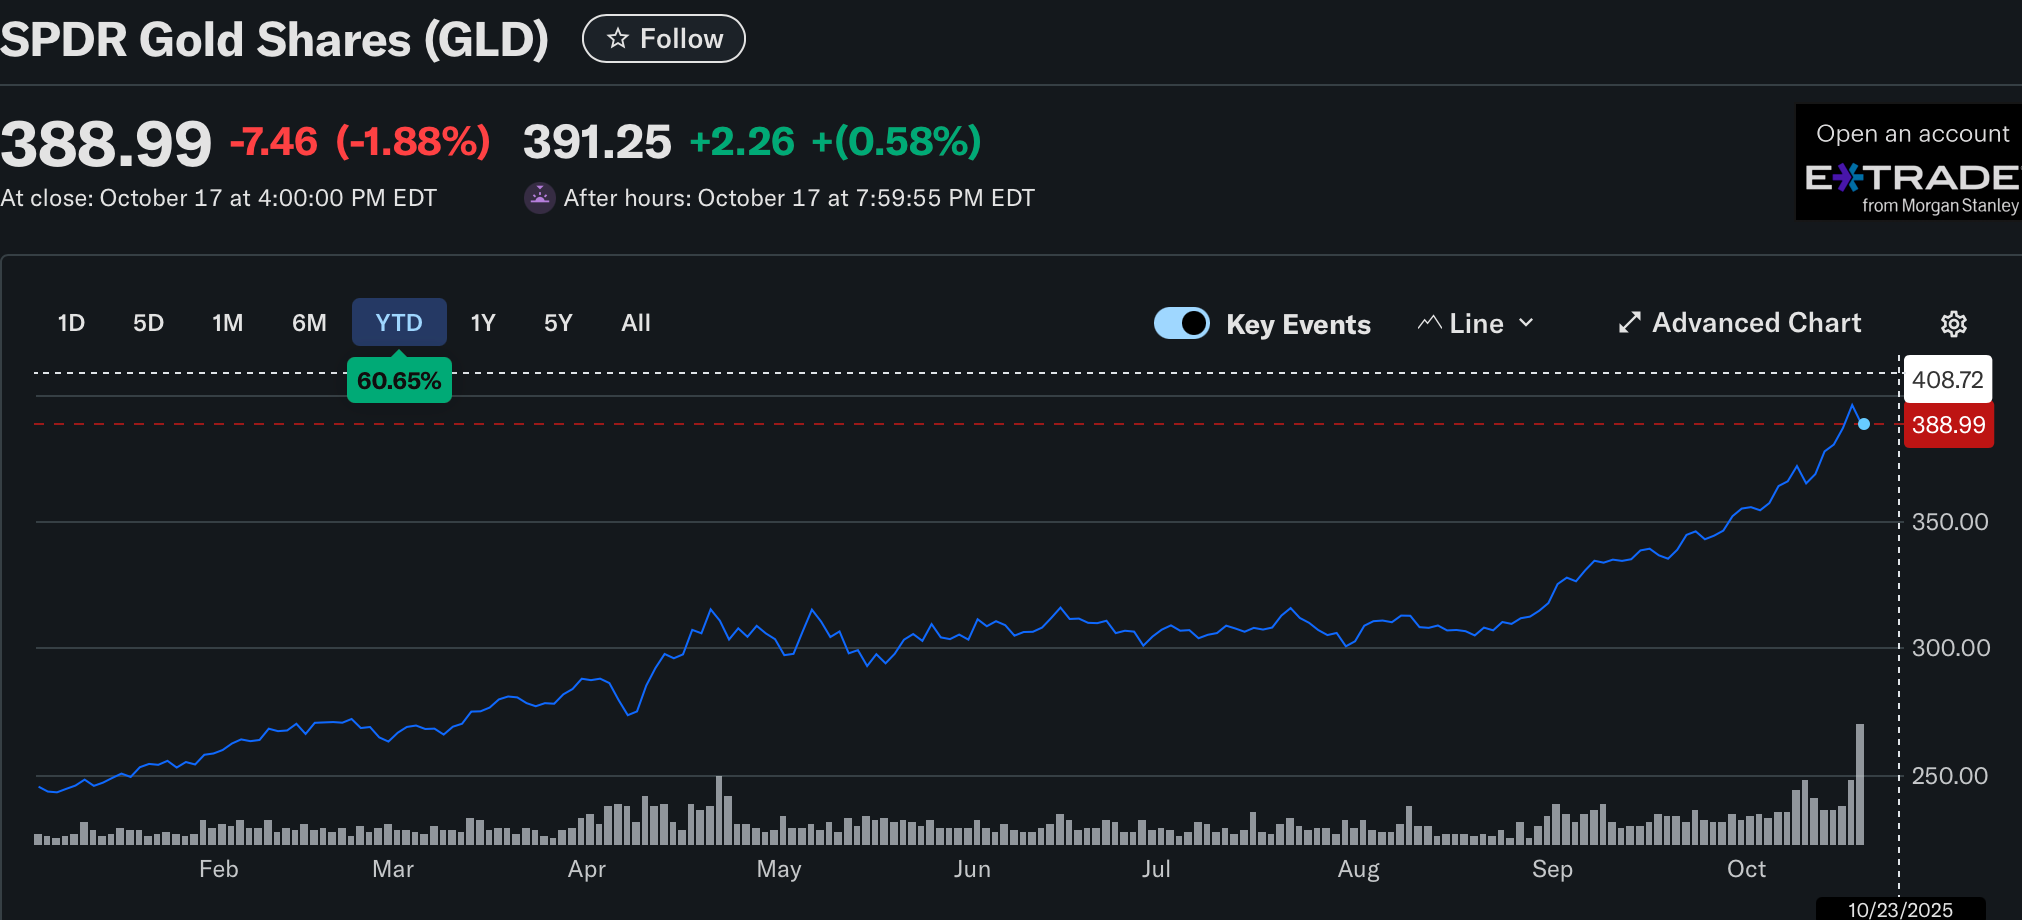Image resolution: width=2022 pixels, height=920 pixels.
Task: Click the 10/23/2025 date label
Action: [x=1900, y=909]
